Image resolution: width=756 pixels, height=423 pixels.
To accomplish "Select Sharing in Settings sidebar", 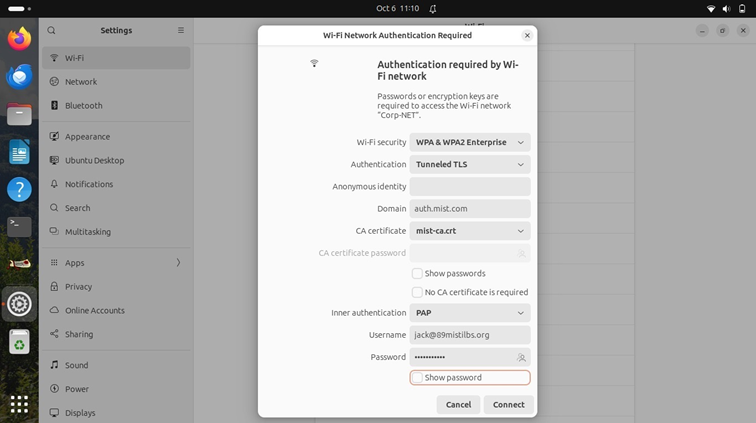I will coord(116,334).
